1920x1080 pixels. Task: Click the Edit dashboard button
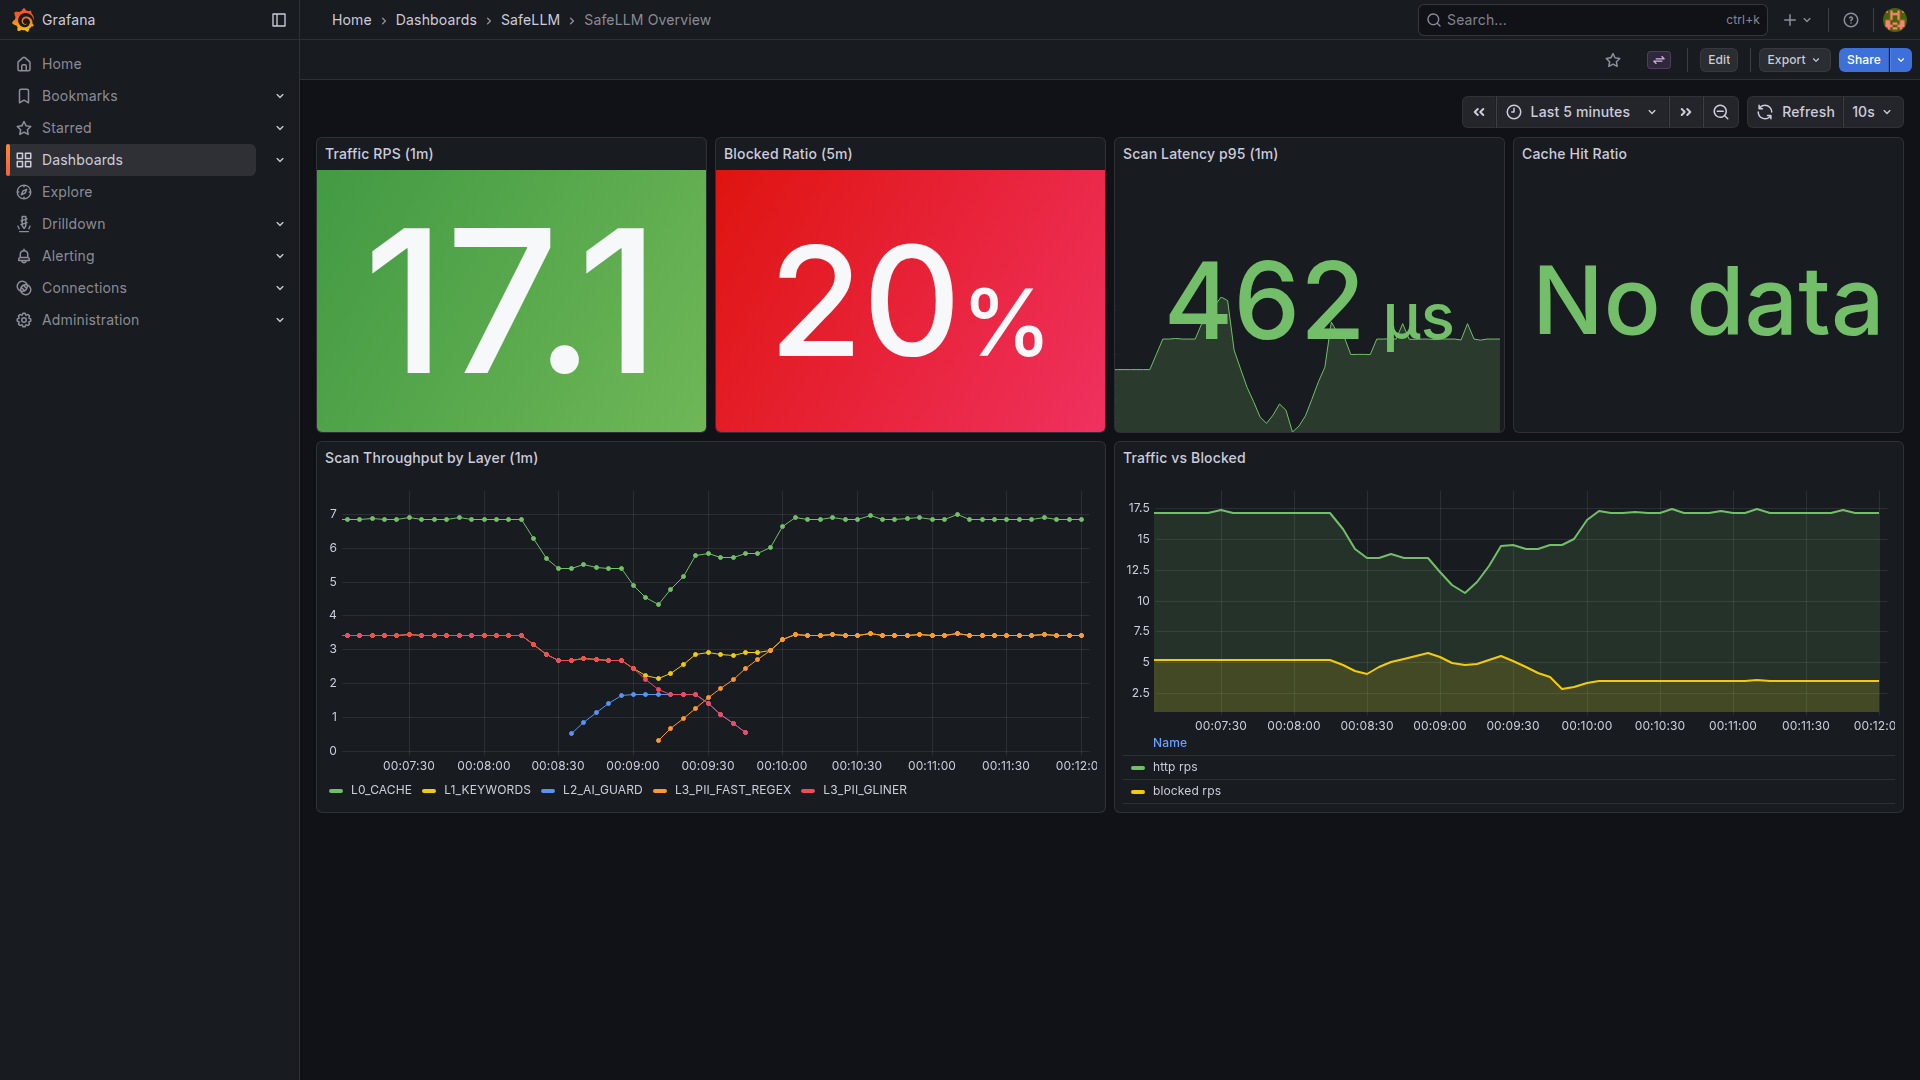[x=1718, y=60]
